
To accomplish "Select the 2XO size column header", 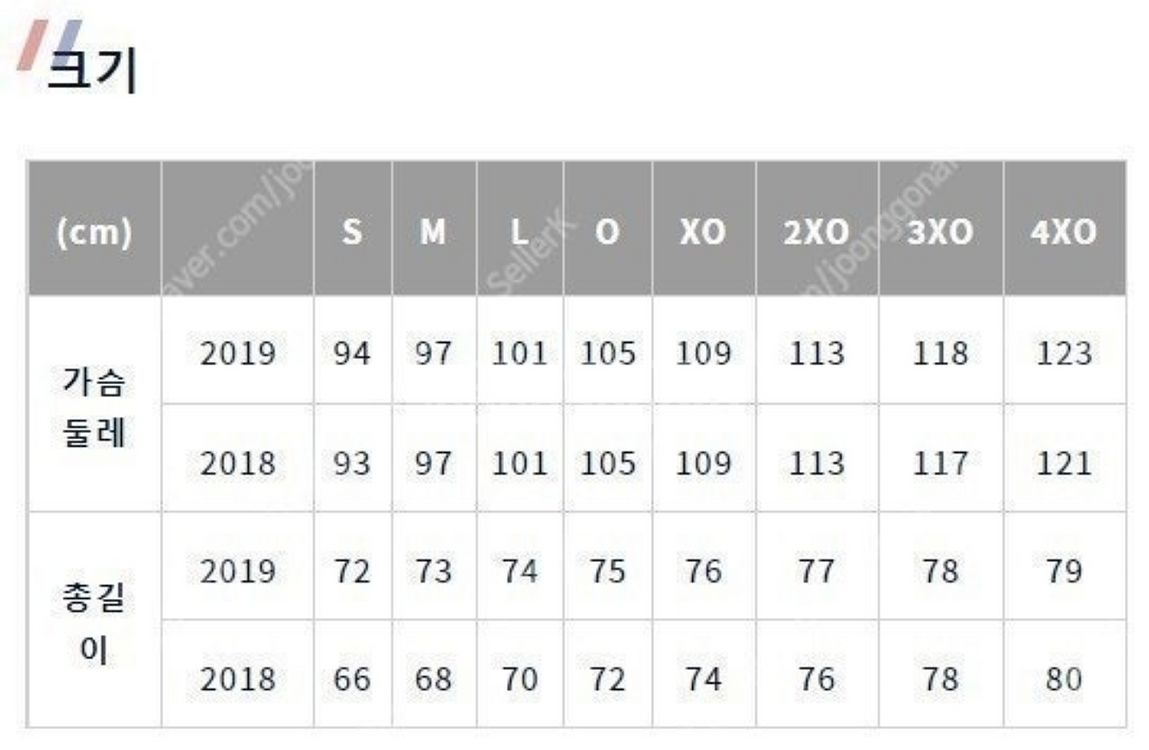I will (816, 233).
